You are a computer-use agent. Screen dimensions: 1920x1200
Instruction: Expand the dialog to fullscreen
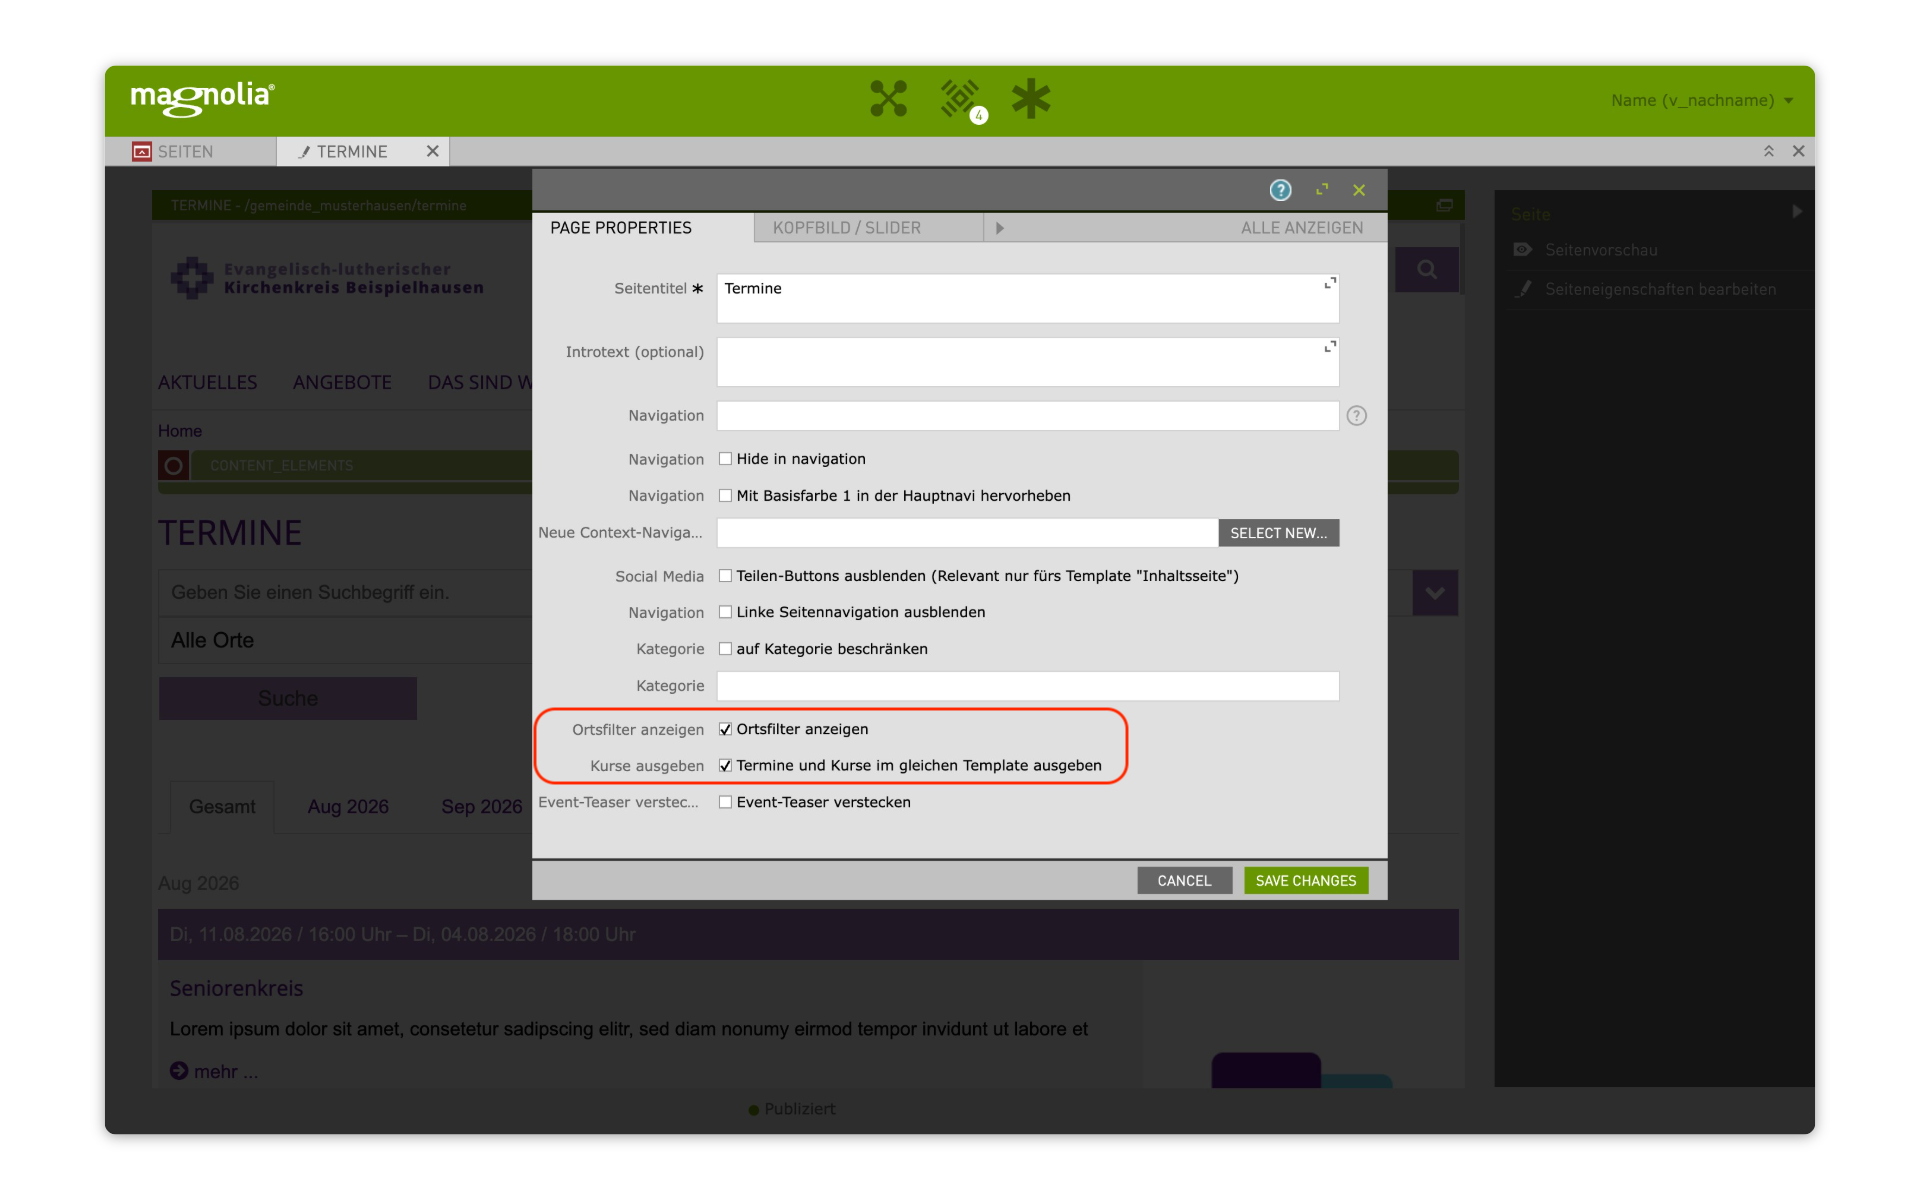(1322, 190)
